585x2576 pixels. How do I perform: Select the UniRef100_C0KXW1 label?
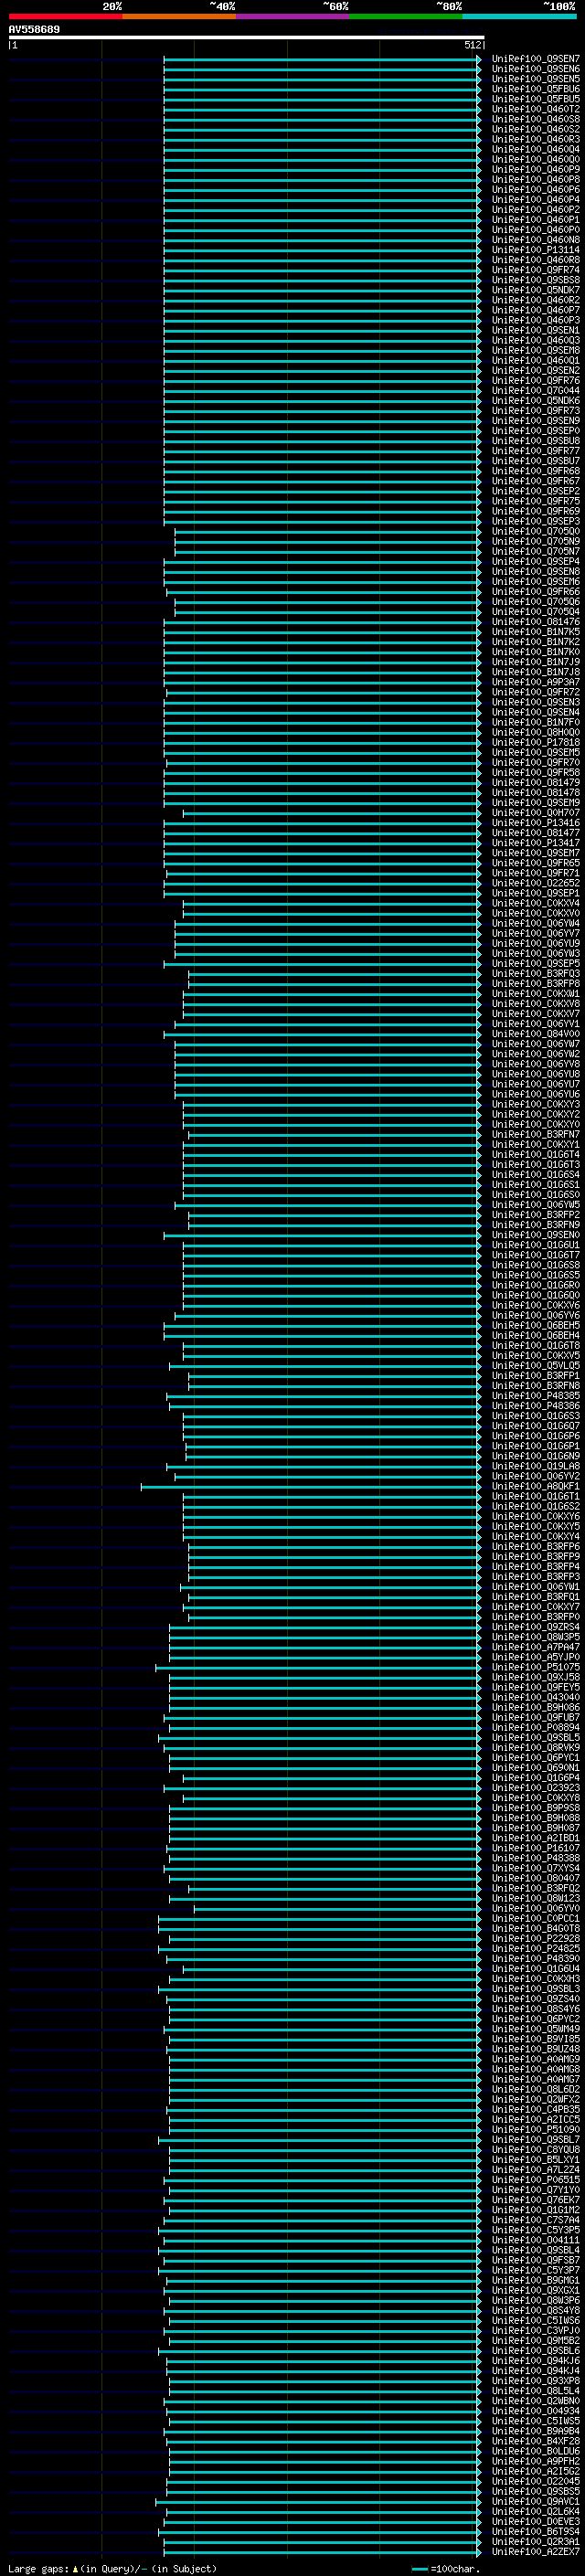(x=535, y=994)
